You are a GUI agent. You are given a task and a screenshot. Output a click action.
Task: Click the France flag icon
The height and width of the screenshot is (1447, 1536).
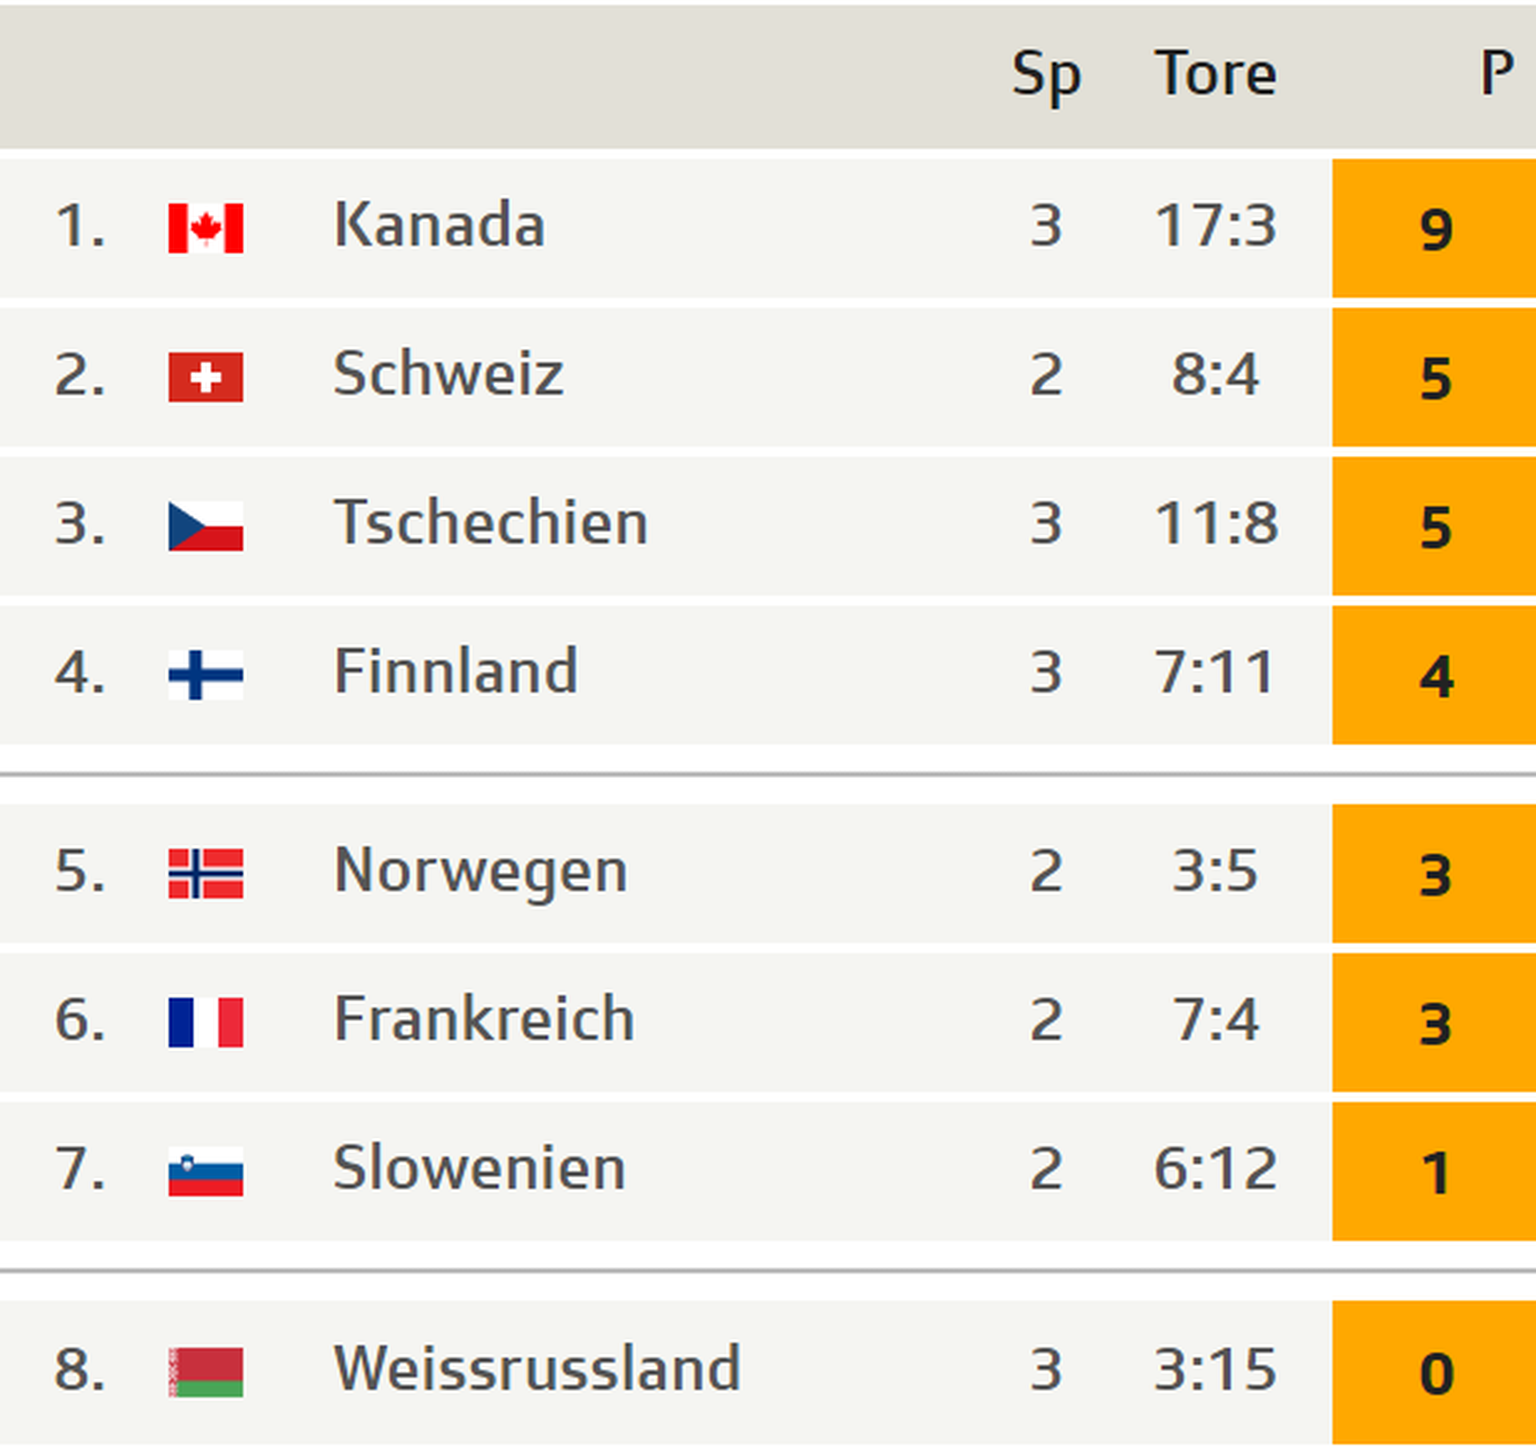(x=205, y=1022)
